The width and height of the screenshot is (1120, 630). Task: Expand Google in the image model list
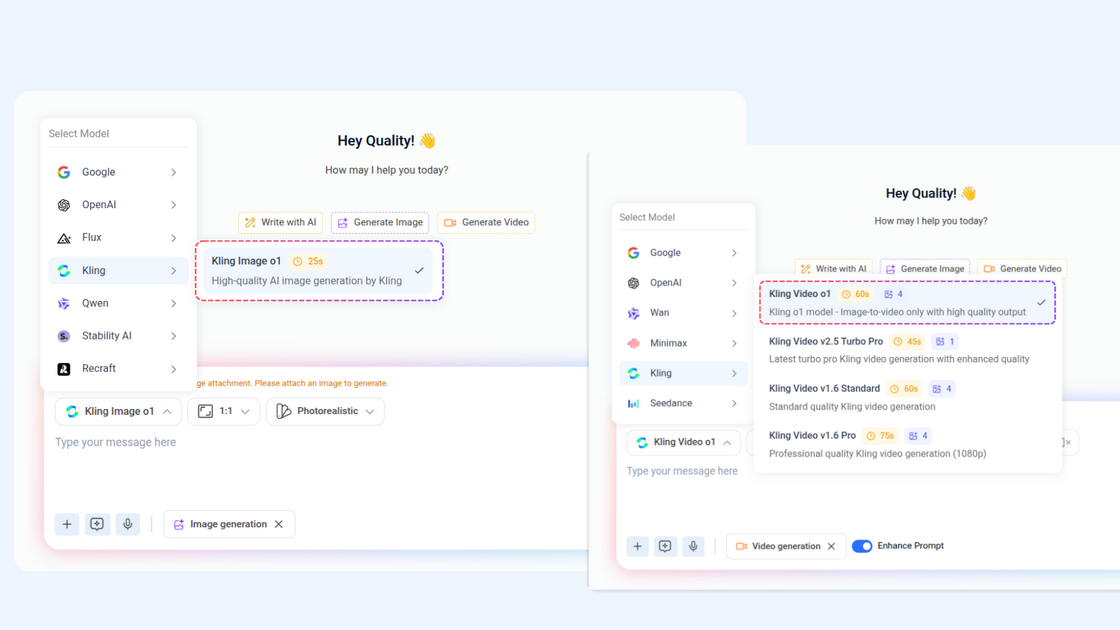pos(117,172)
